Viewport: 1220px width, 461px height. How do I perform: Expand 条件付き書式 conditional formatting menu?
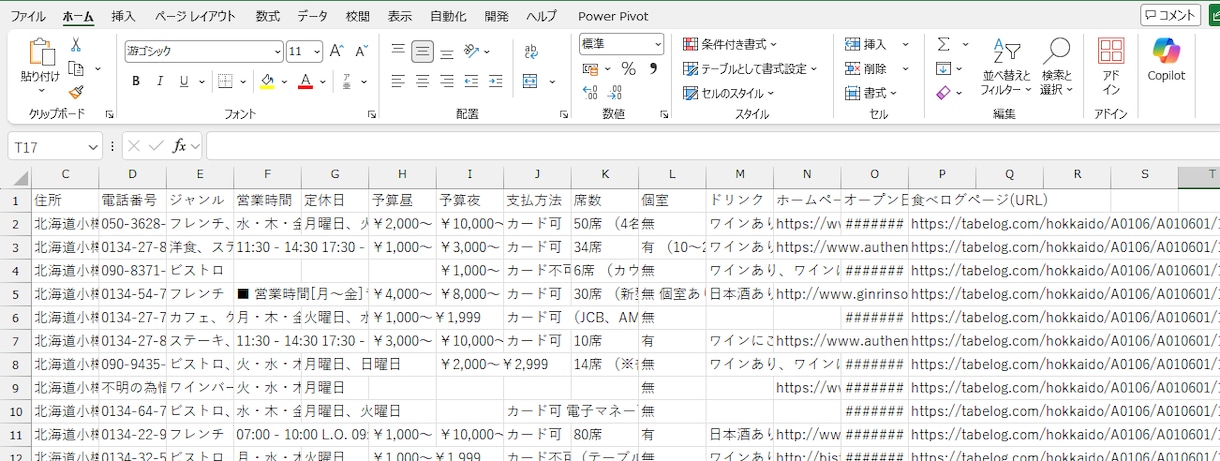(x=730, y=44)
